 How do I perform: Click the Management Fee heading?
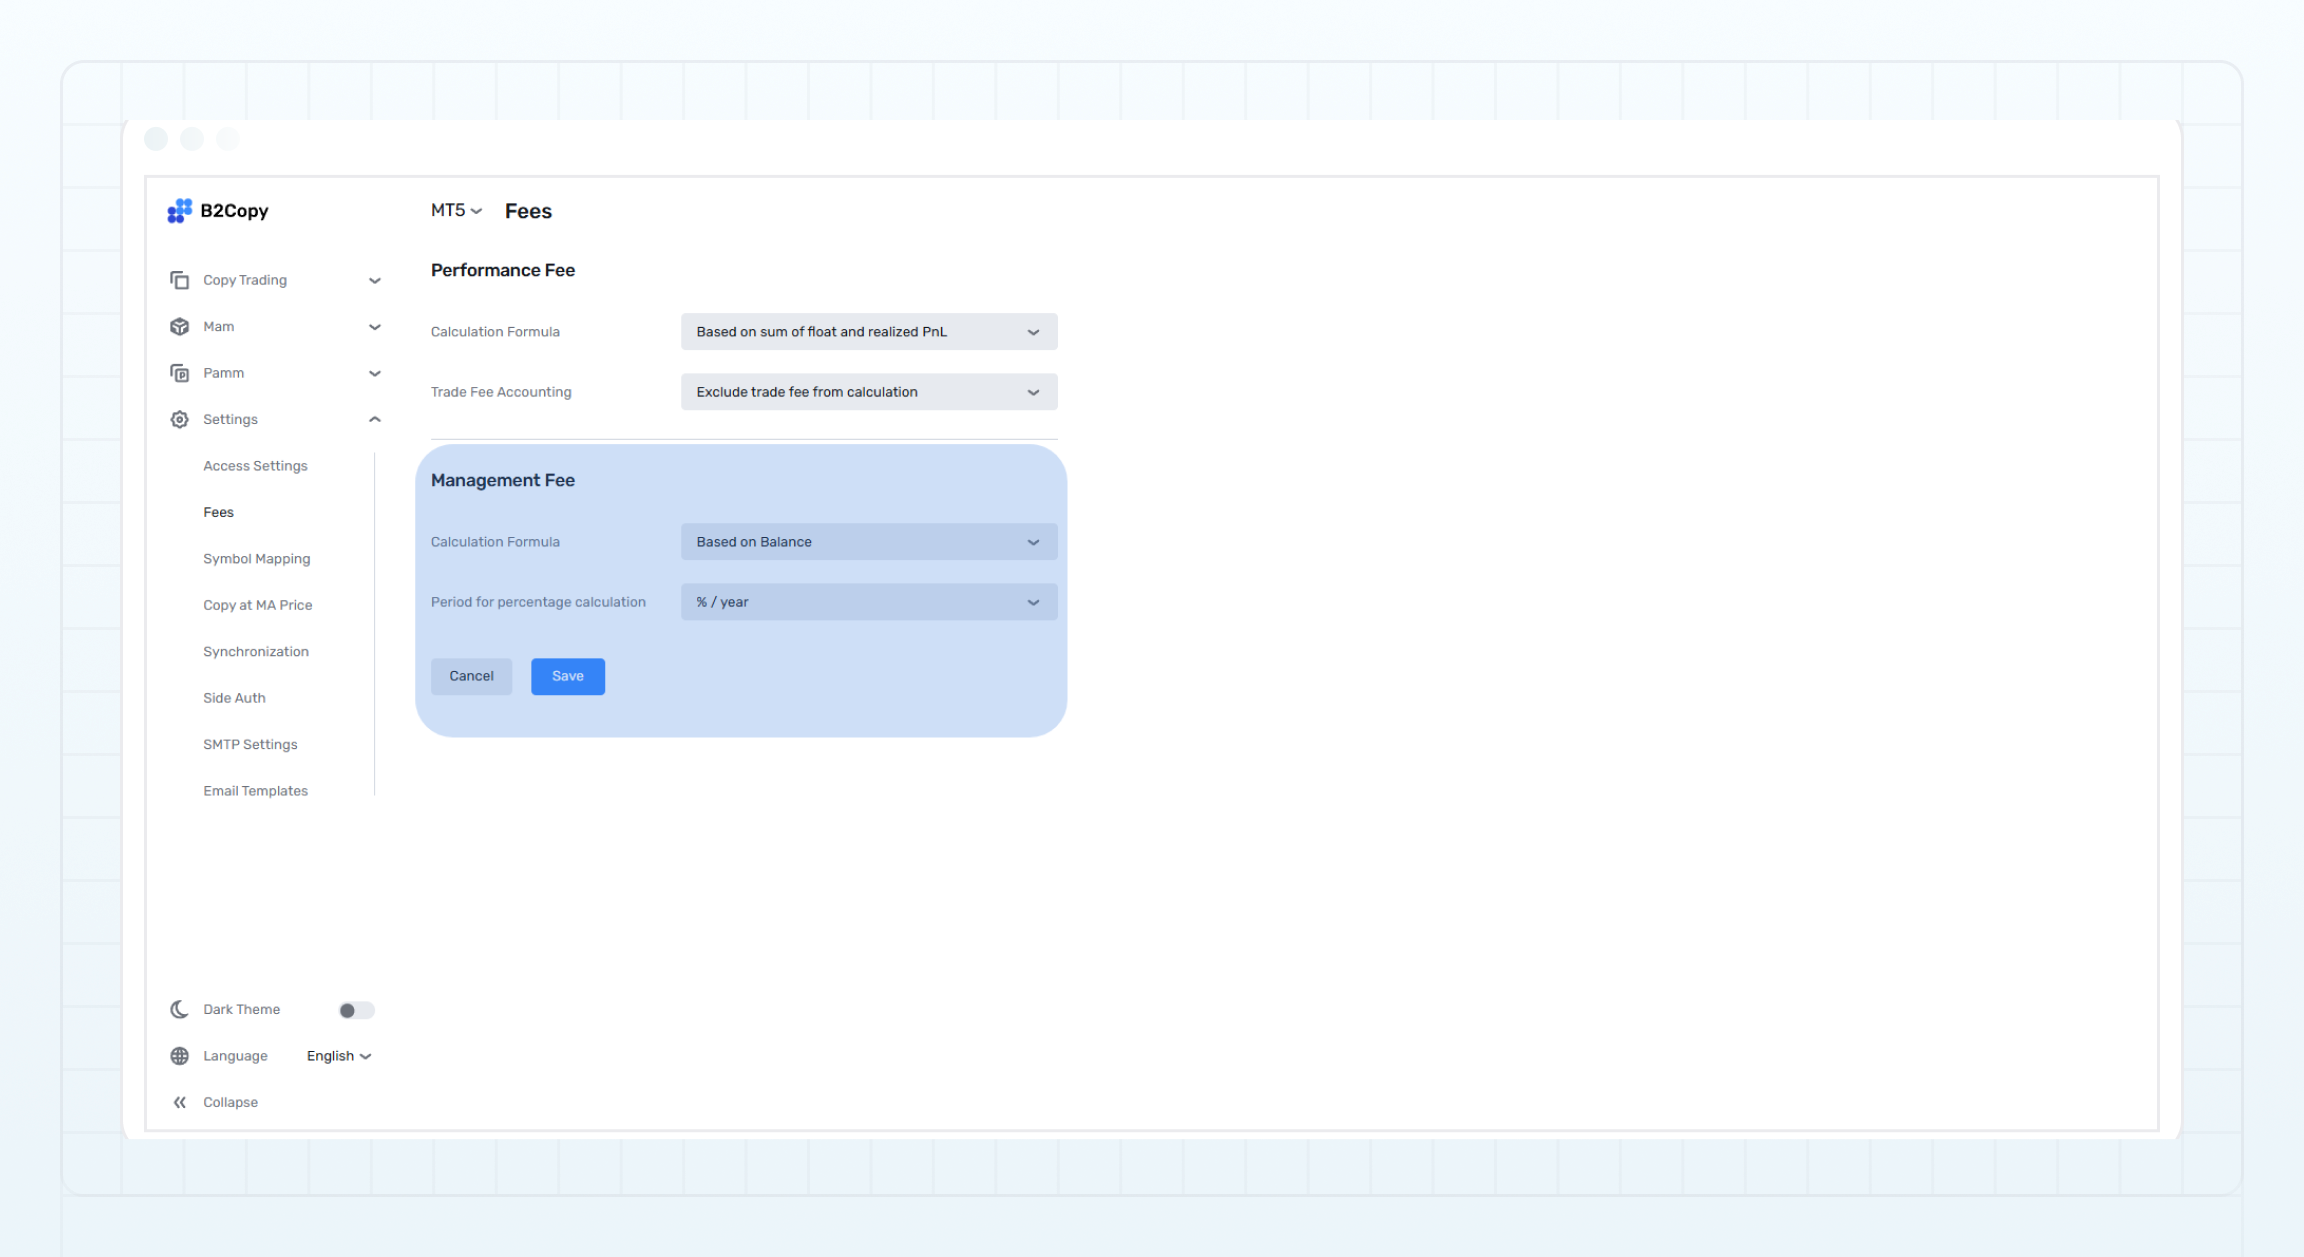pos(503,480)
